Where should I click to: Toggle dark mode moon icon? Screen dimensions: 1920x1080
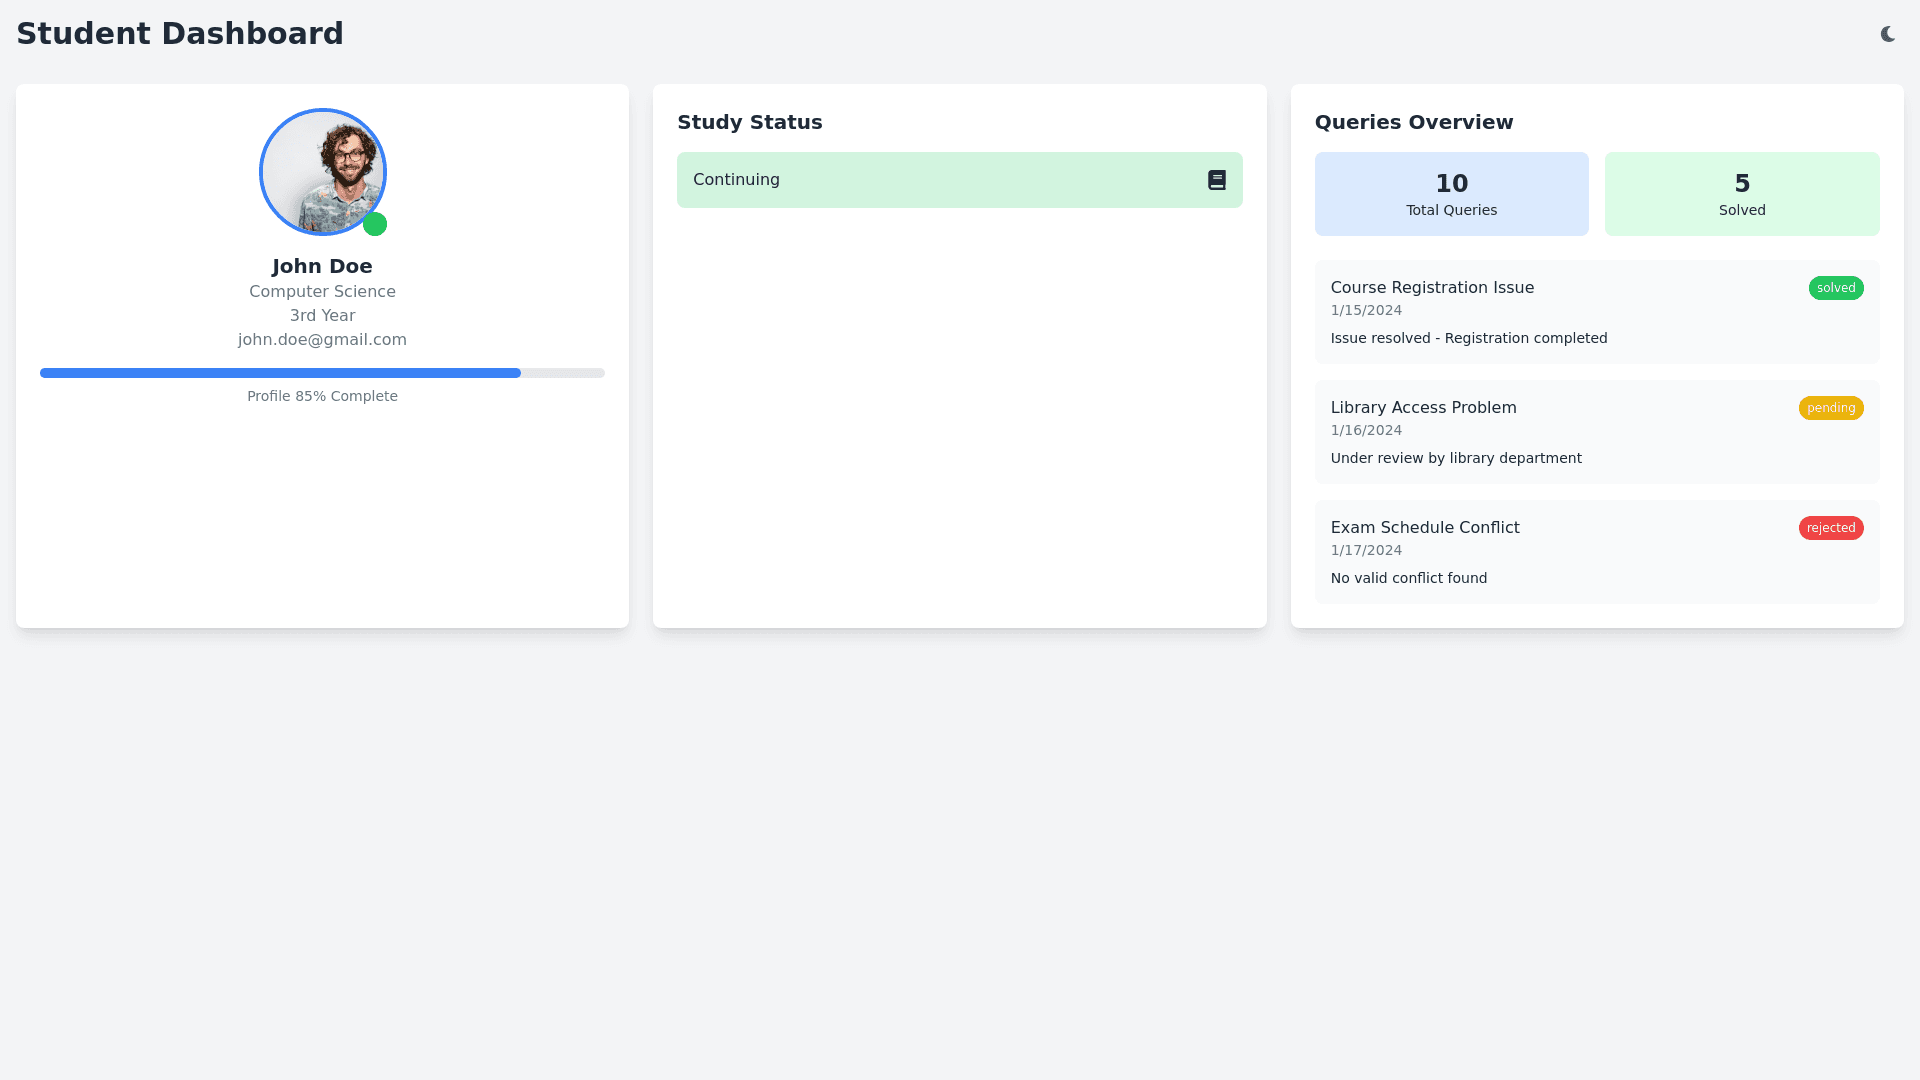pos(1887,34)
